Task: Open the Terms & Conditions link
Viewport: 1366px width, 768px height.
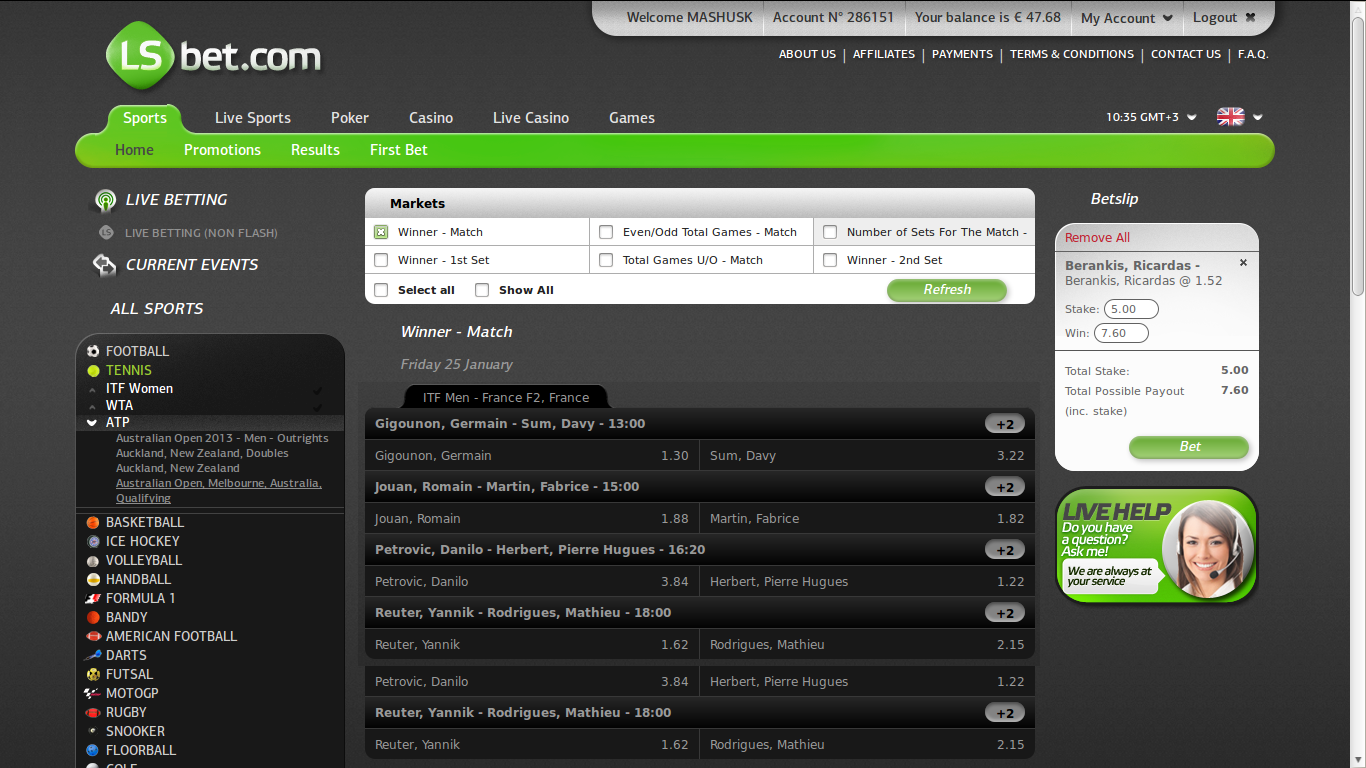Action: tap(1072, 54)
